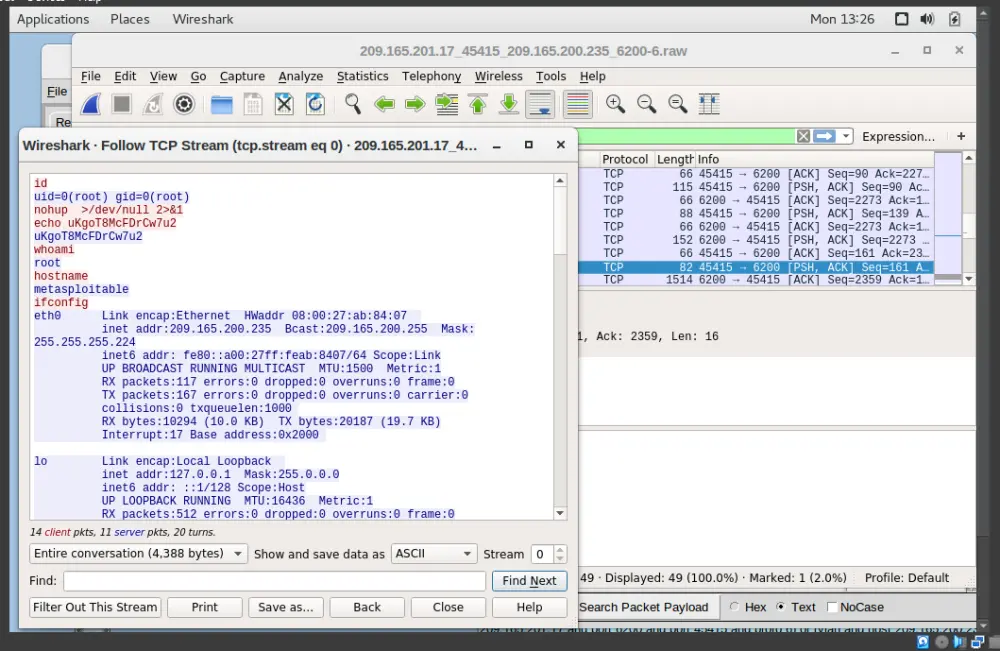Click stream content scrollbar down arrow
This screenshot has width=1000, height=651.
tap(560, 513)
